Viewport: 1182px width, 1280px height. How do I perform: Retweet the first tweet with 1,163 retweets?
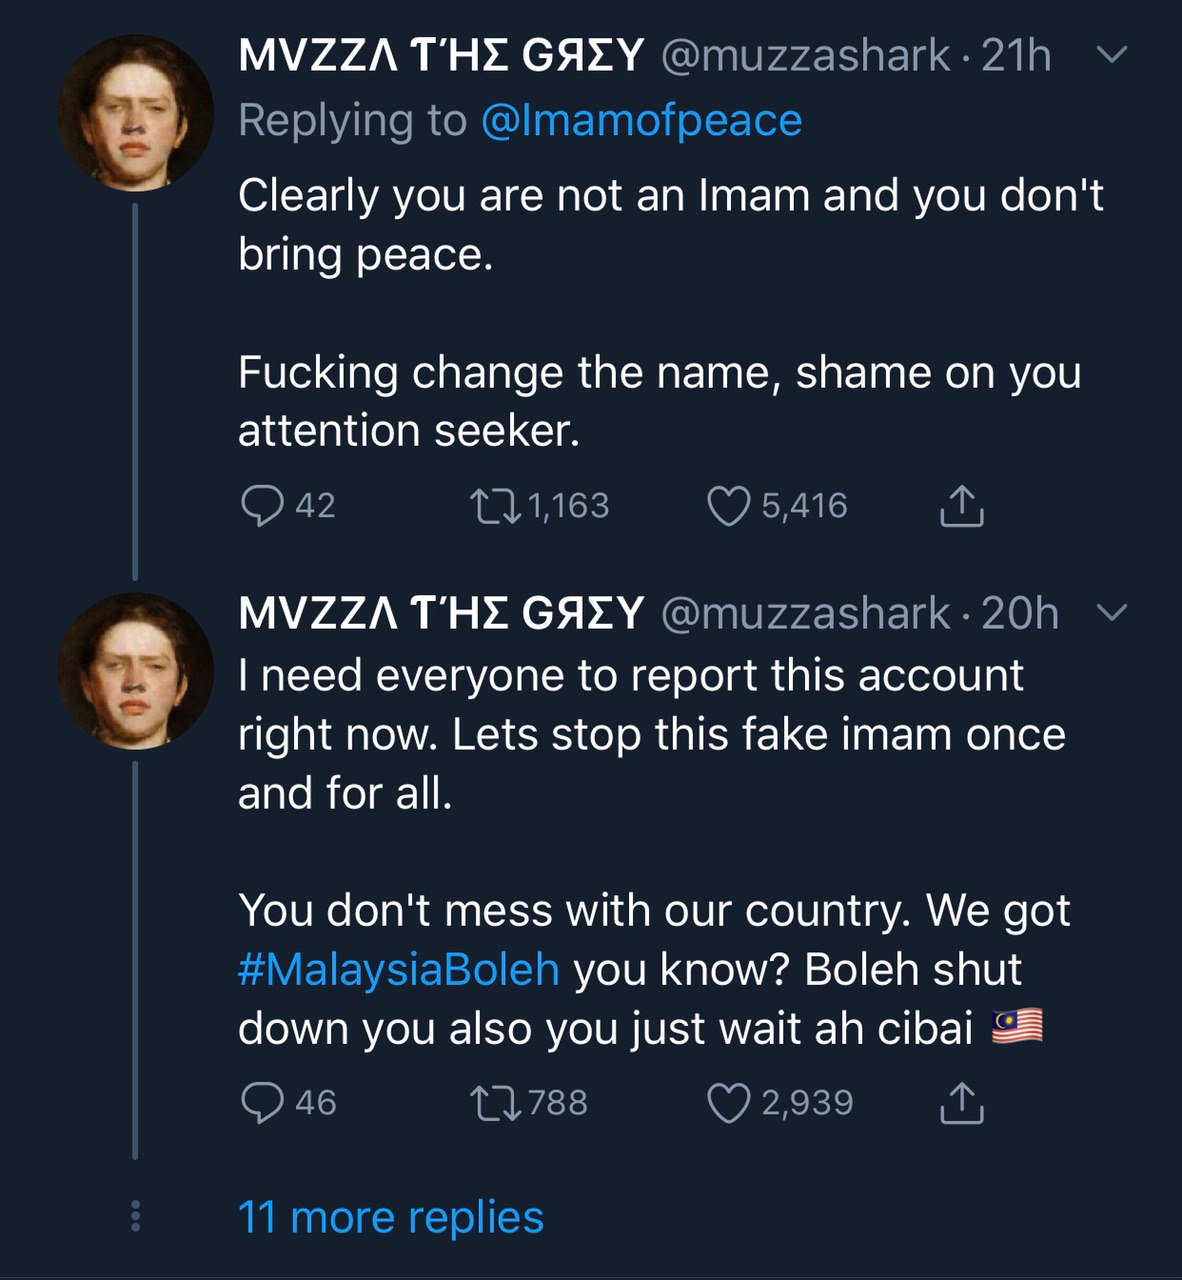point(495,505)
